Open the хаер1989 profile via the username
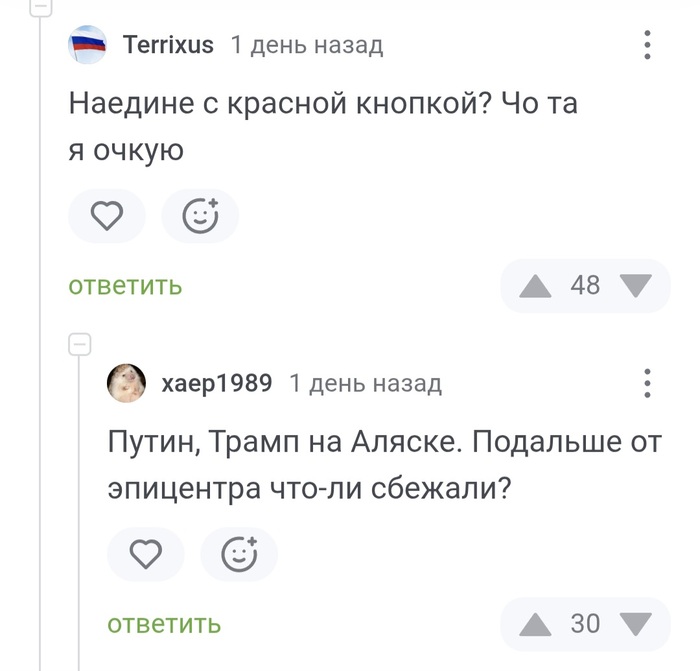Viewport: 700px width, 671px height. pos(216,384)
